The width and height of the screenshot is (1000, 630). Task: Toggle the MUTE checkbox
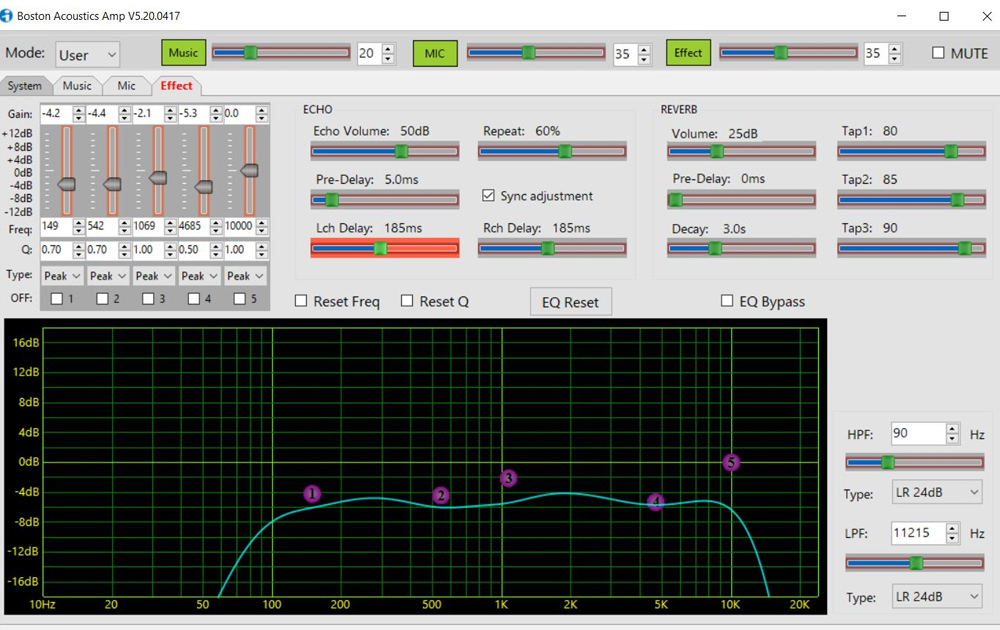938,53
